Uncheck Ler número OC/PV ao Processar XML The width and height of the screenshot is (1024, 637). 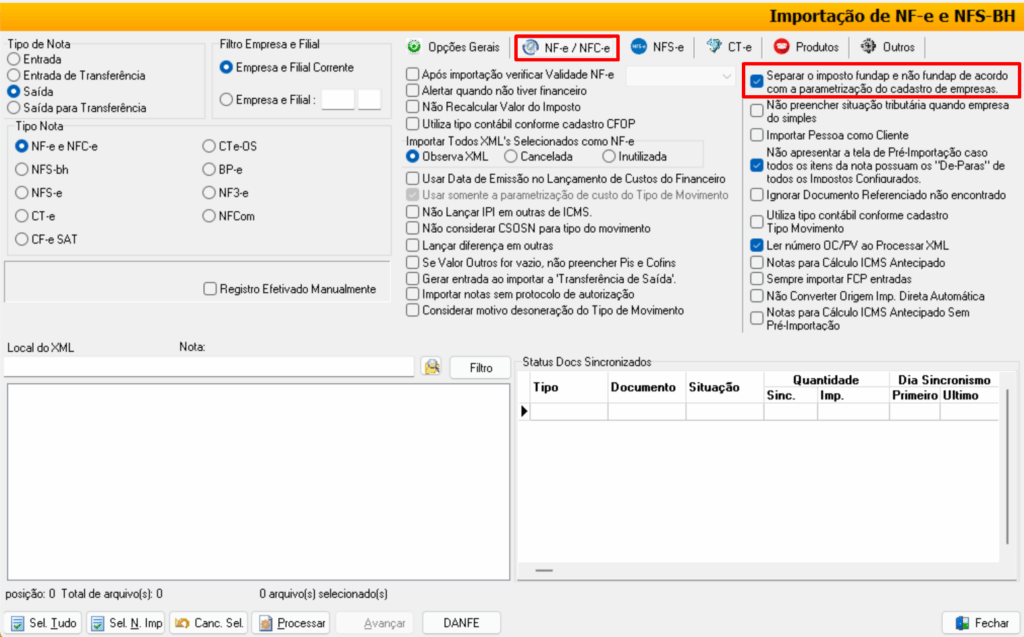coord(757,245)
